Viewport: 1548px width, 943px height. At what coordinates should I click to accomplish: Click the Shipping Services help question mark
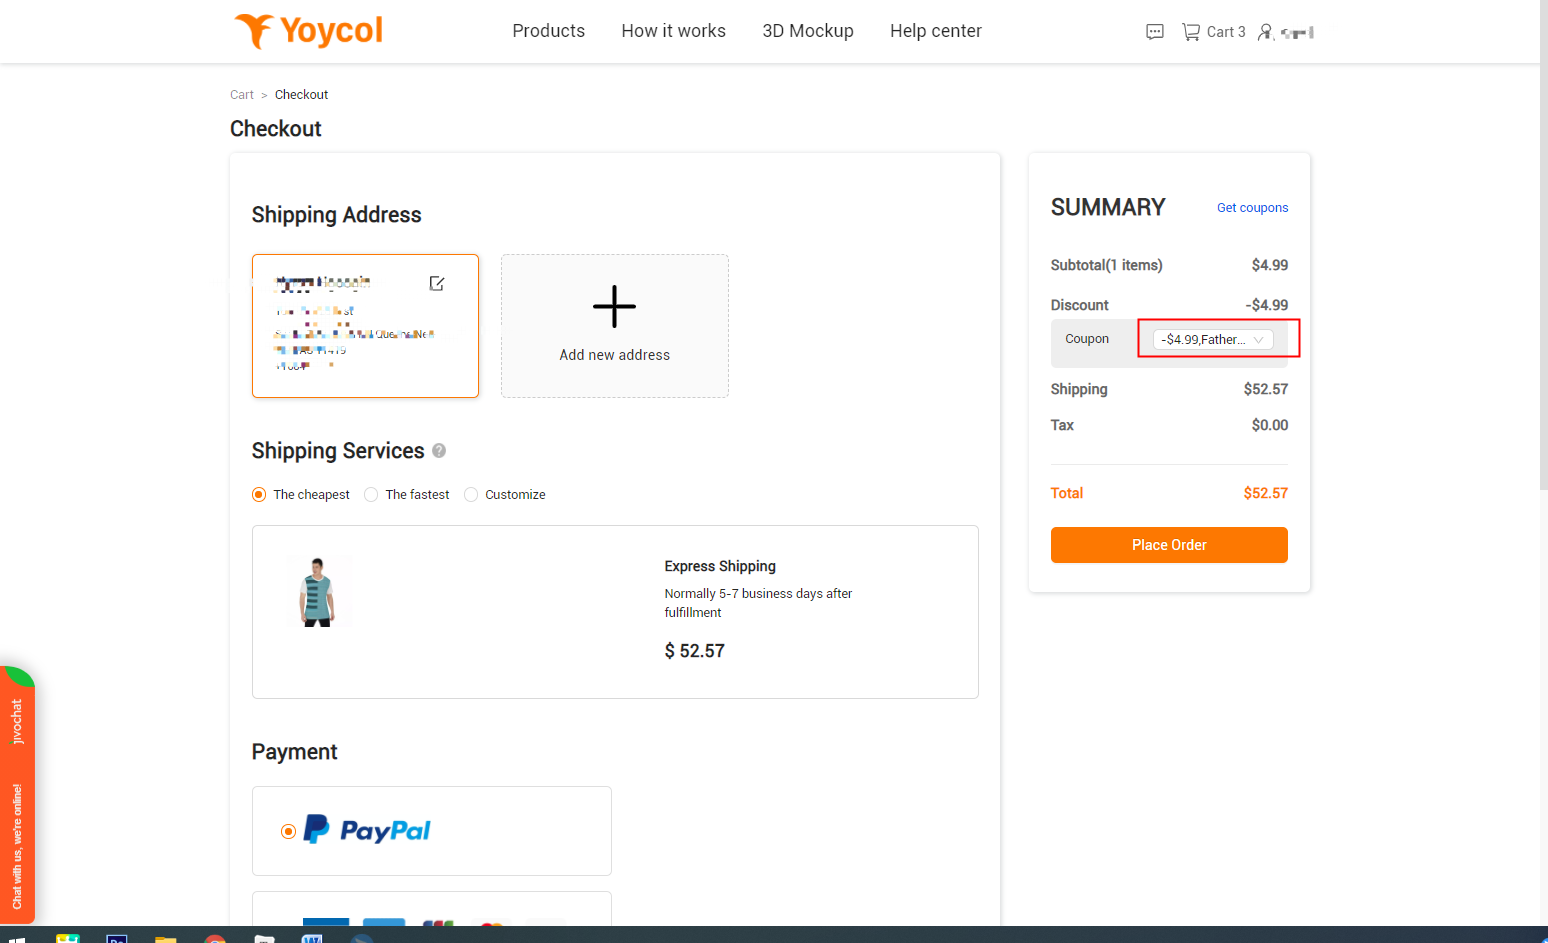(x=438, y=451)
